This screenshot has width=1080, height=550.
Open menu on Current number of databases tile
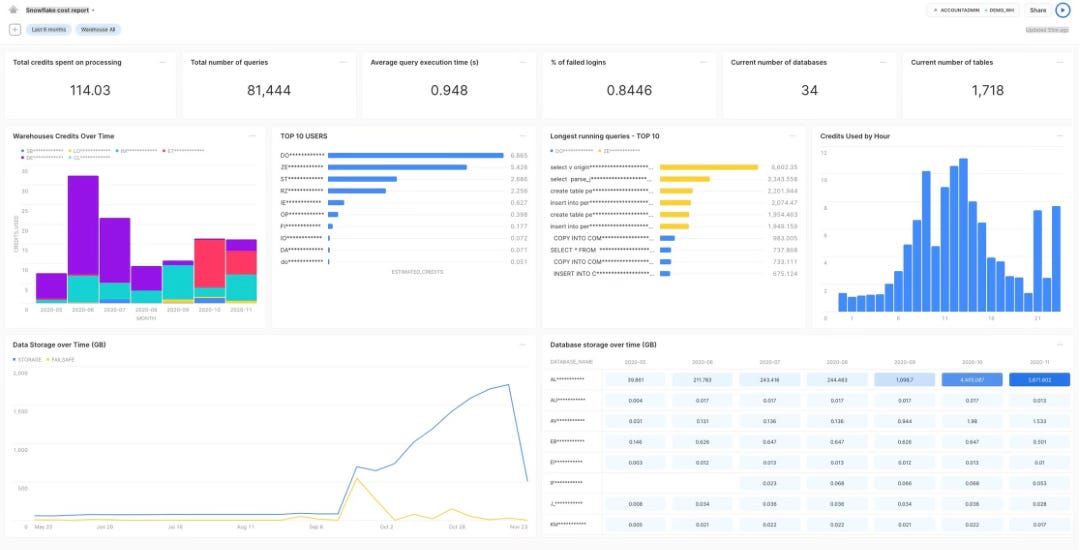pyautogui.click(x=883, y=63)
